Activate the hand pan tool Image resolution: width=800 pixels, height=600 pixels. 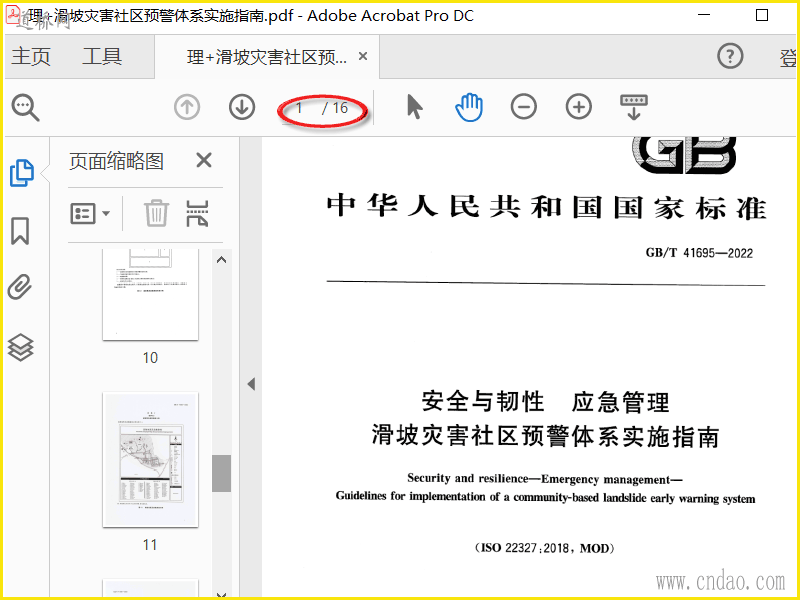click(x=469, y=107)
